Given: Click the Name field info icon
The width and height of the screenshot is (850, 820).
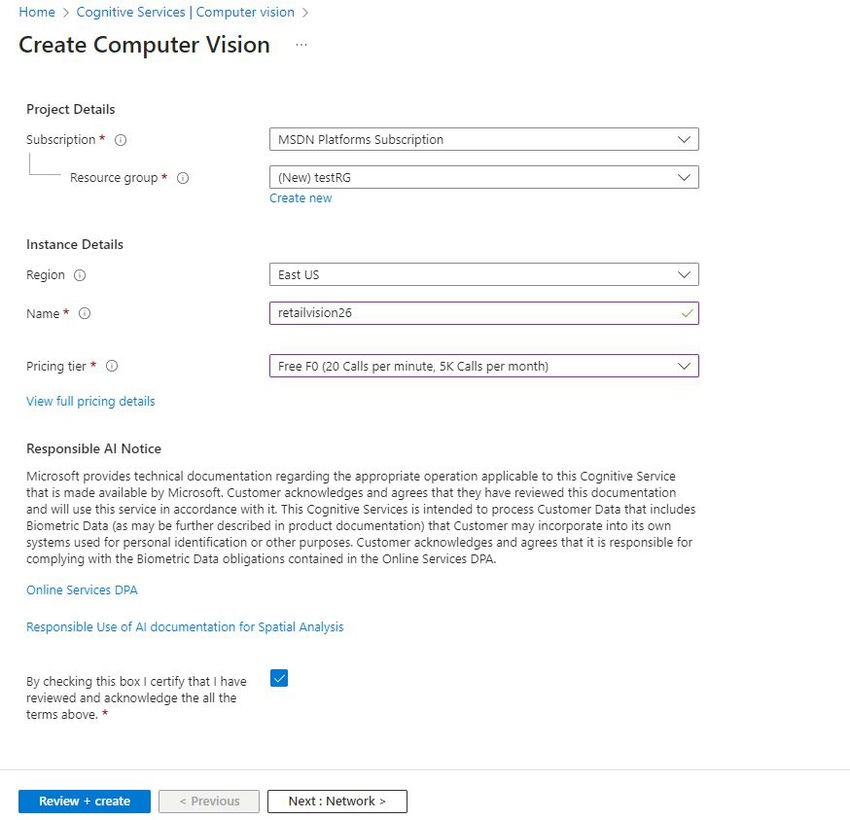Looking at the screenshot, I should [85, 314].
